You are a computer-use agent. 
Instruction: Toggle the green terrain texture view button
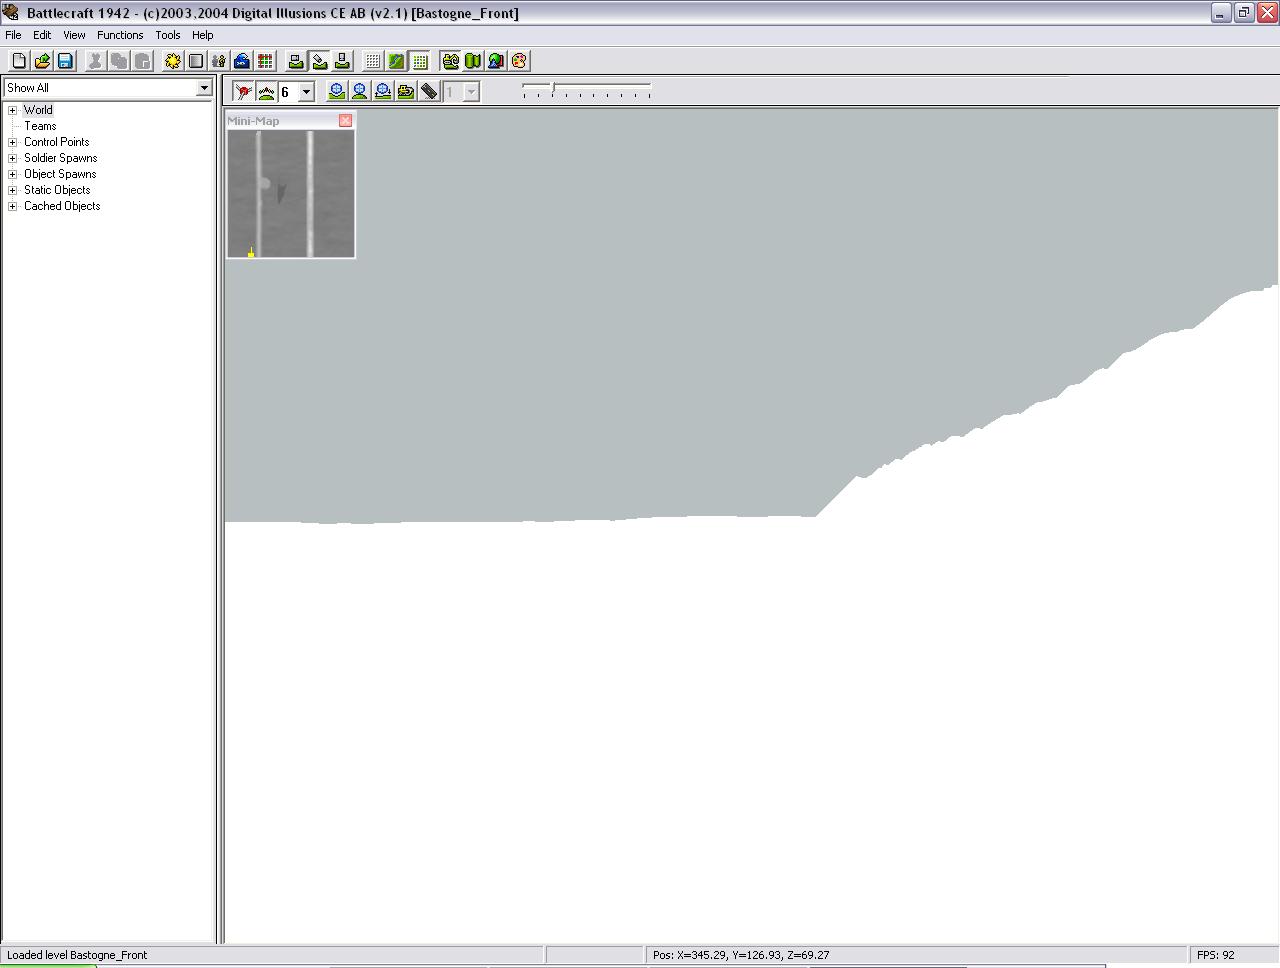pyautogui.click(x=396, y=61)
